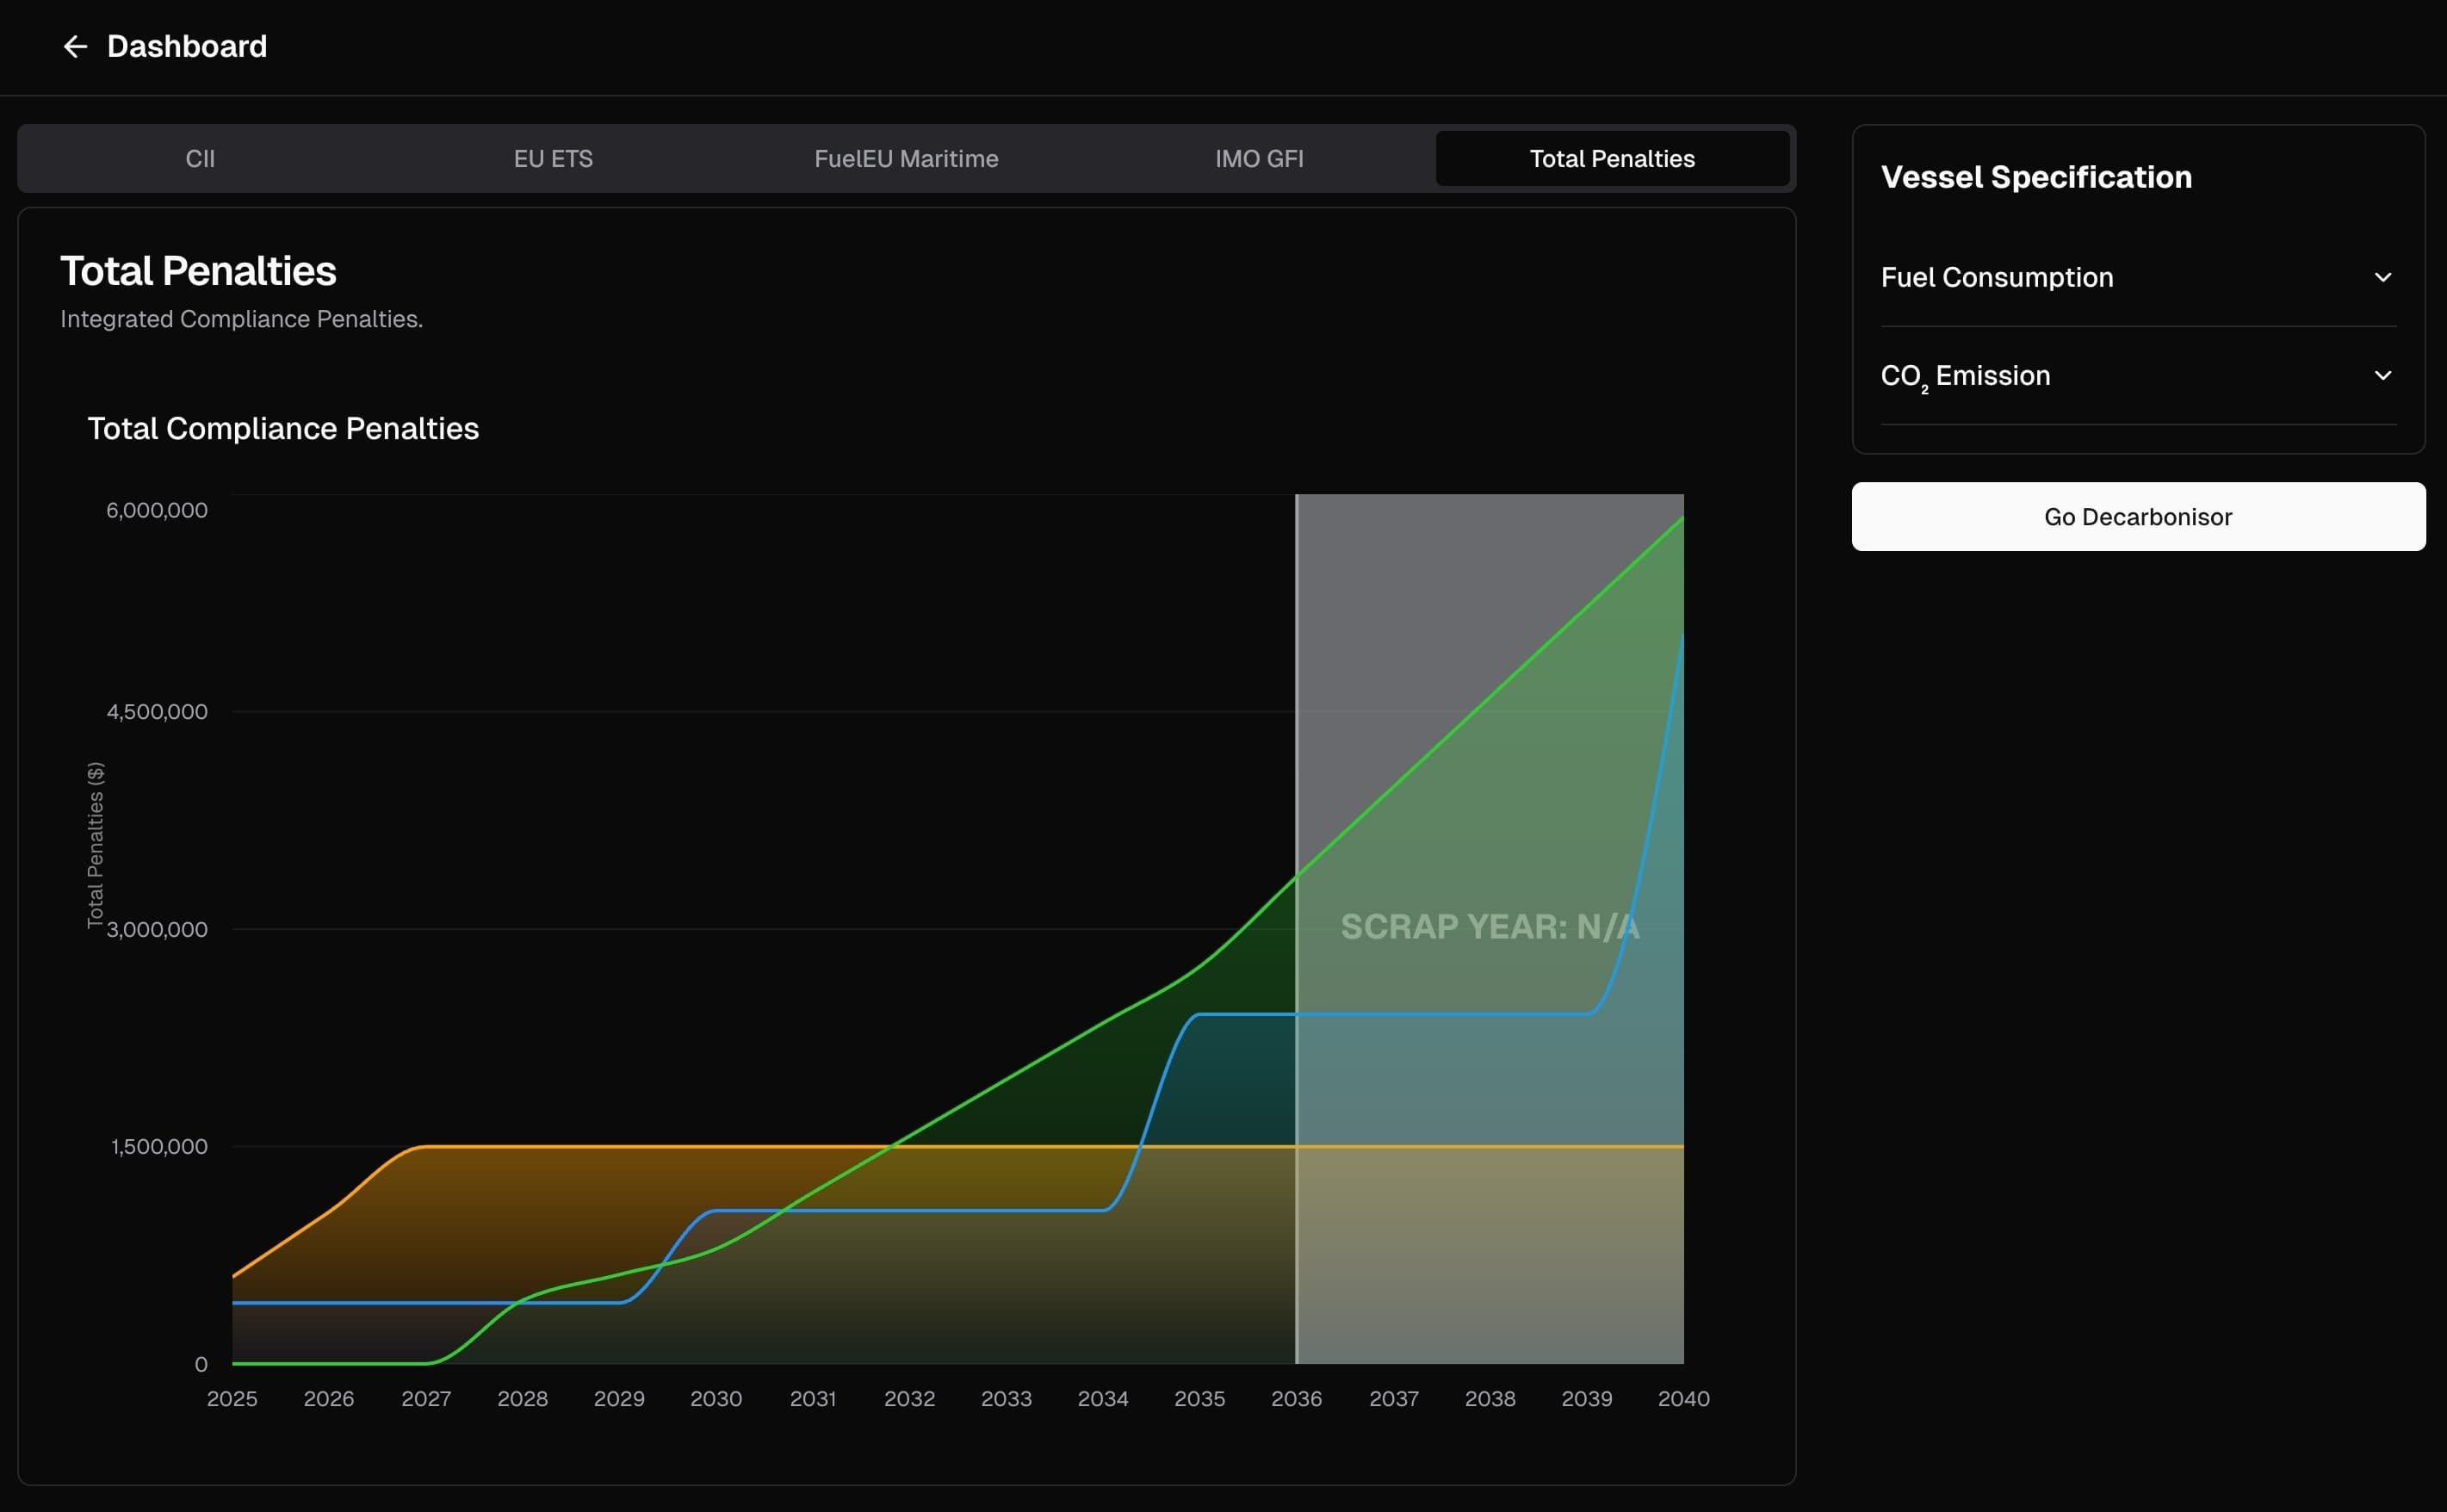Click the back arrow next to Dashboard
Viewport: 2447px width, 1512px height.
pos(75,47)
